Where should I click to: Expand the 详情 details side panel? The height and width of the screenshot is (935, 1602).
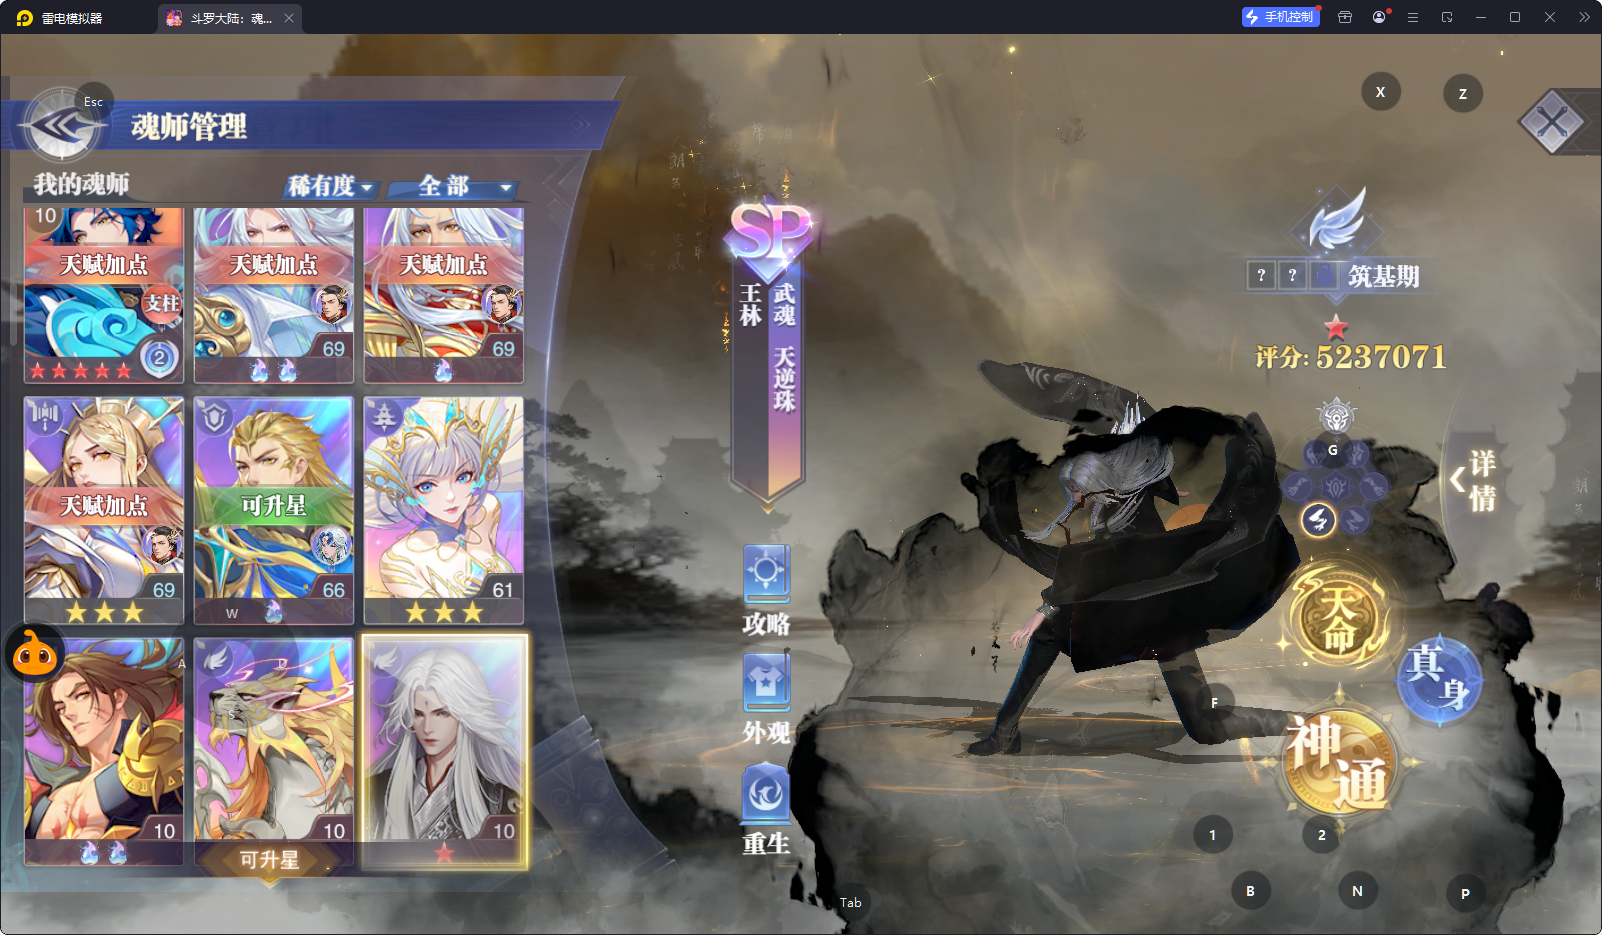coord(1474,480)
